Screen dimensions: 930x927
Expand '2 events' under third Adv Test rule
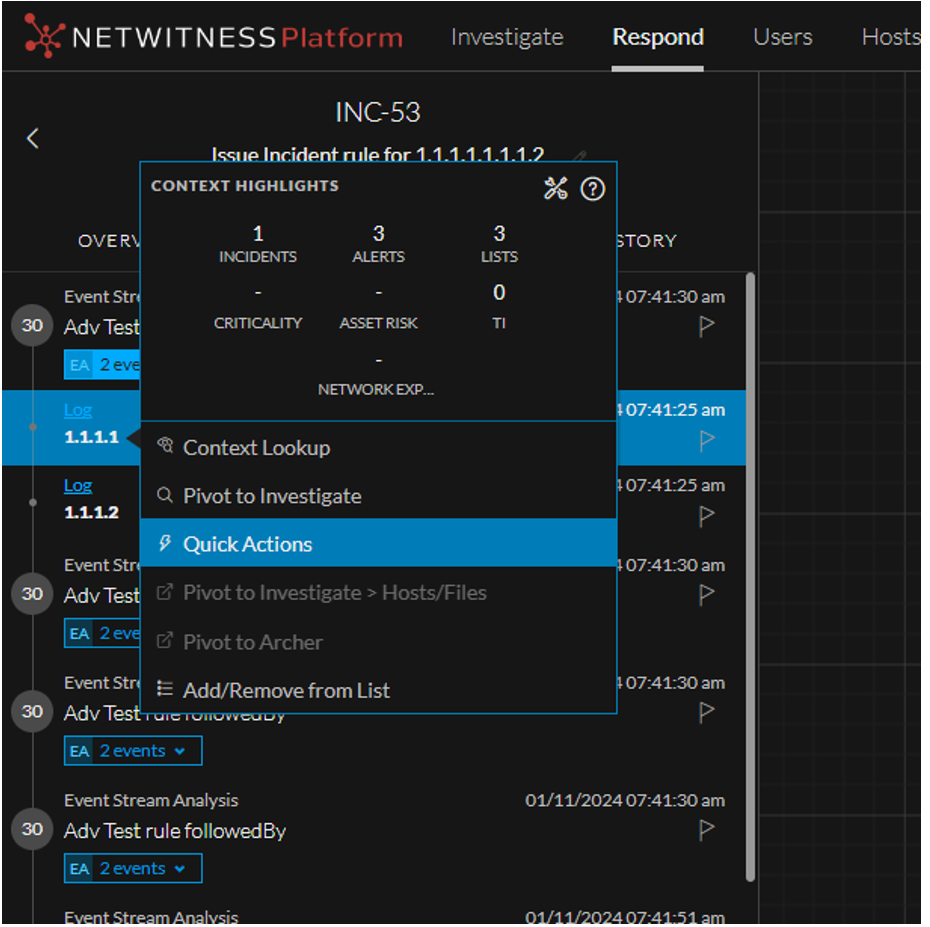[x=142, y=751]
